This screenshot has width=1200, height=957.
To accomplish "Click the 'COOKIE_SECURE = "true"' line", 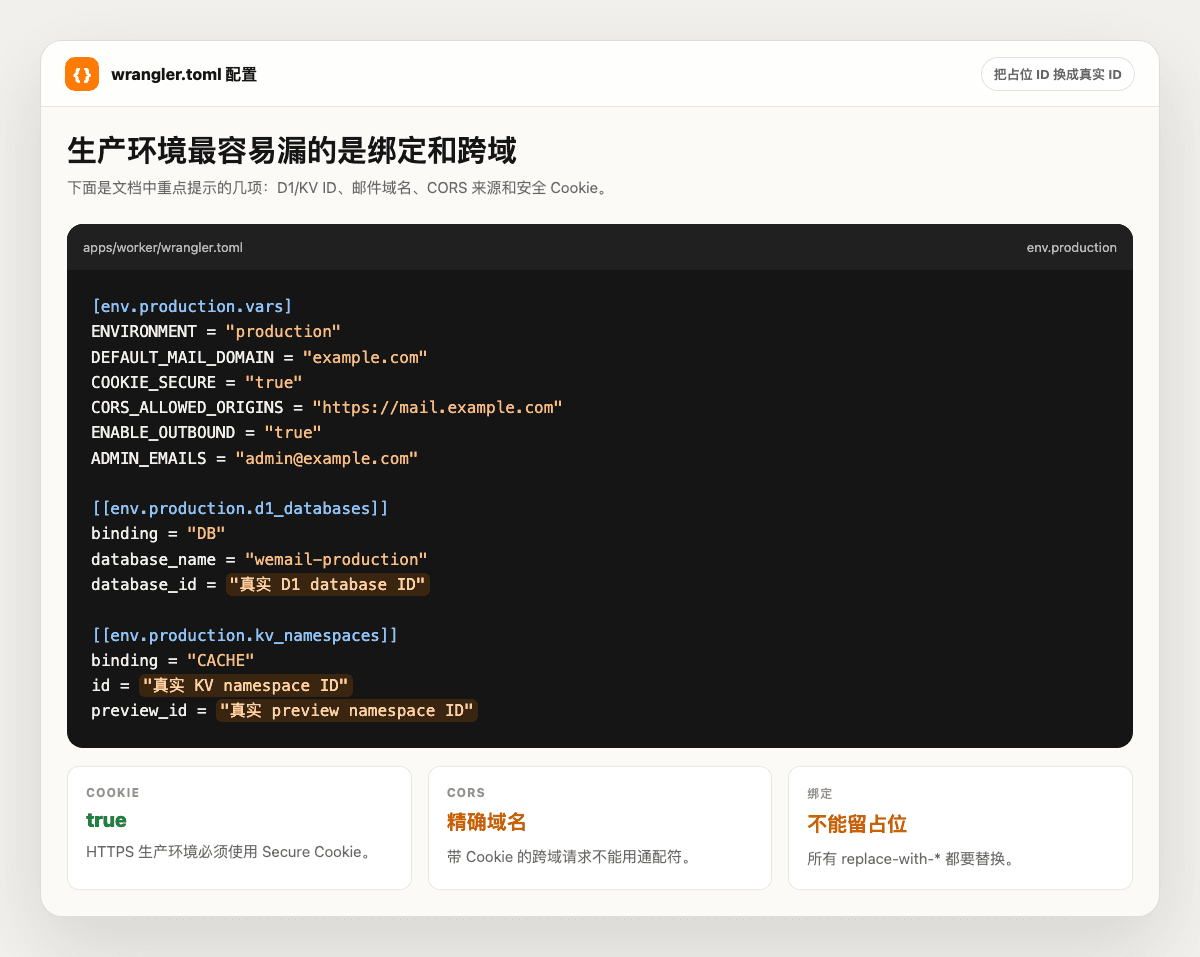I will coord(197,382).
